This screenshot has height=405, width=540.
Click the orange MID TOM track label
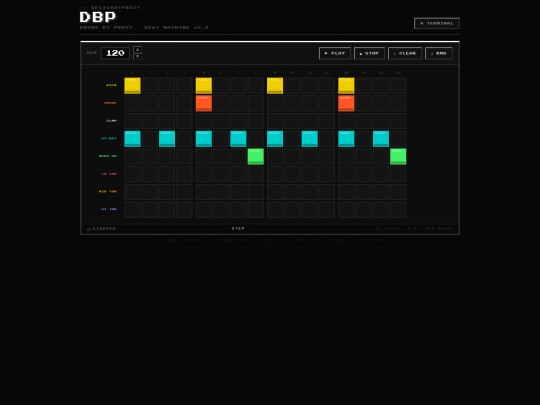pos(108,191)
